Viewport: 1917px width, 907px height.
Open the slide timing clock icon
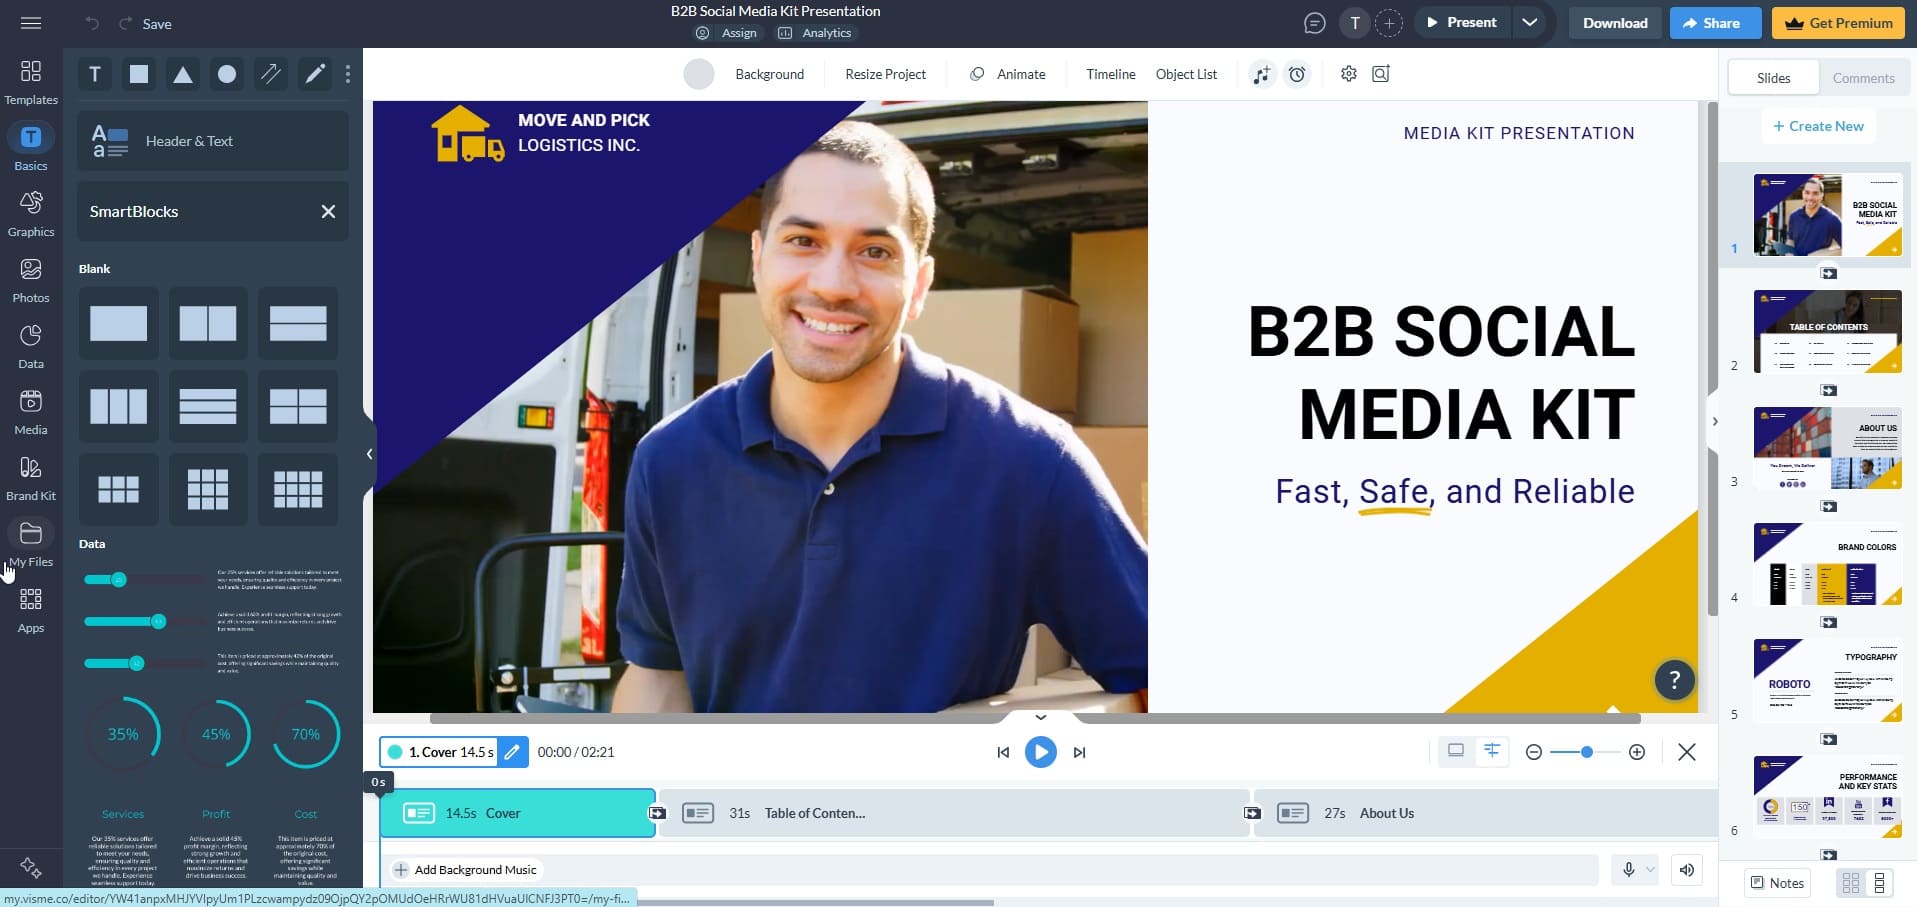(1297, 74)
